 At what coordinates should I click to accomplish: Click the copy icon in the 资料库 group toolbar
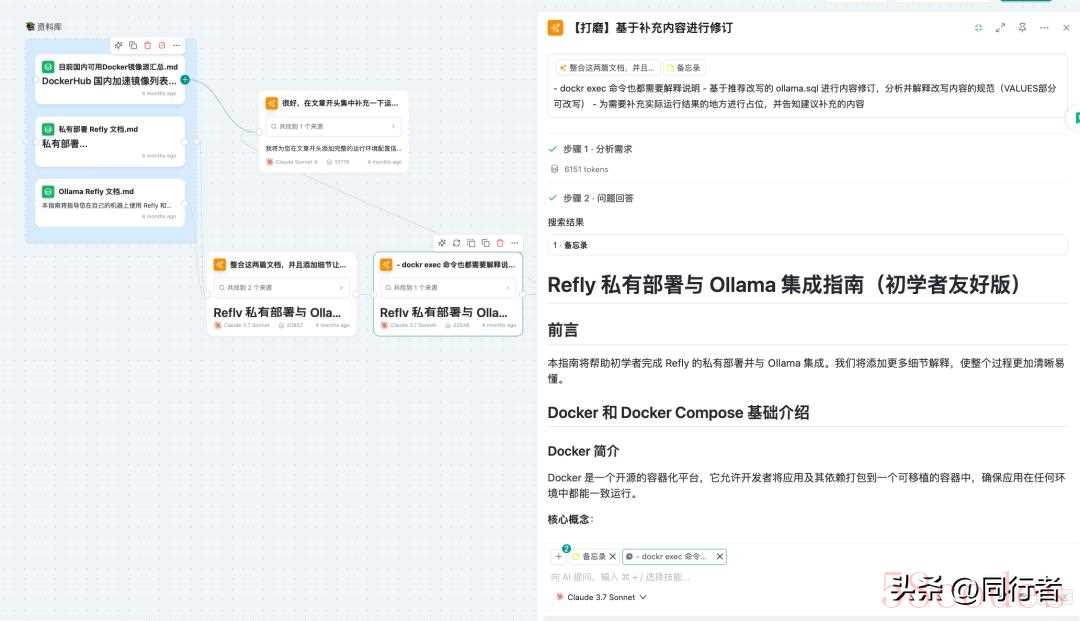(x=133, y=45)
